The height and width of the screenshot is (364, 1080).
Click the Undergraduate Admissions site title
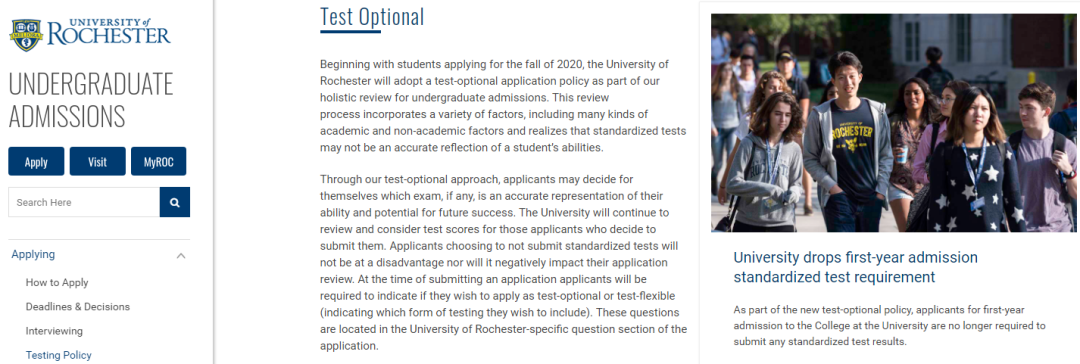coord(91,100)
